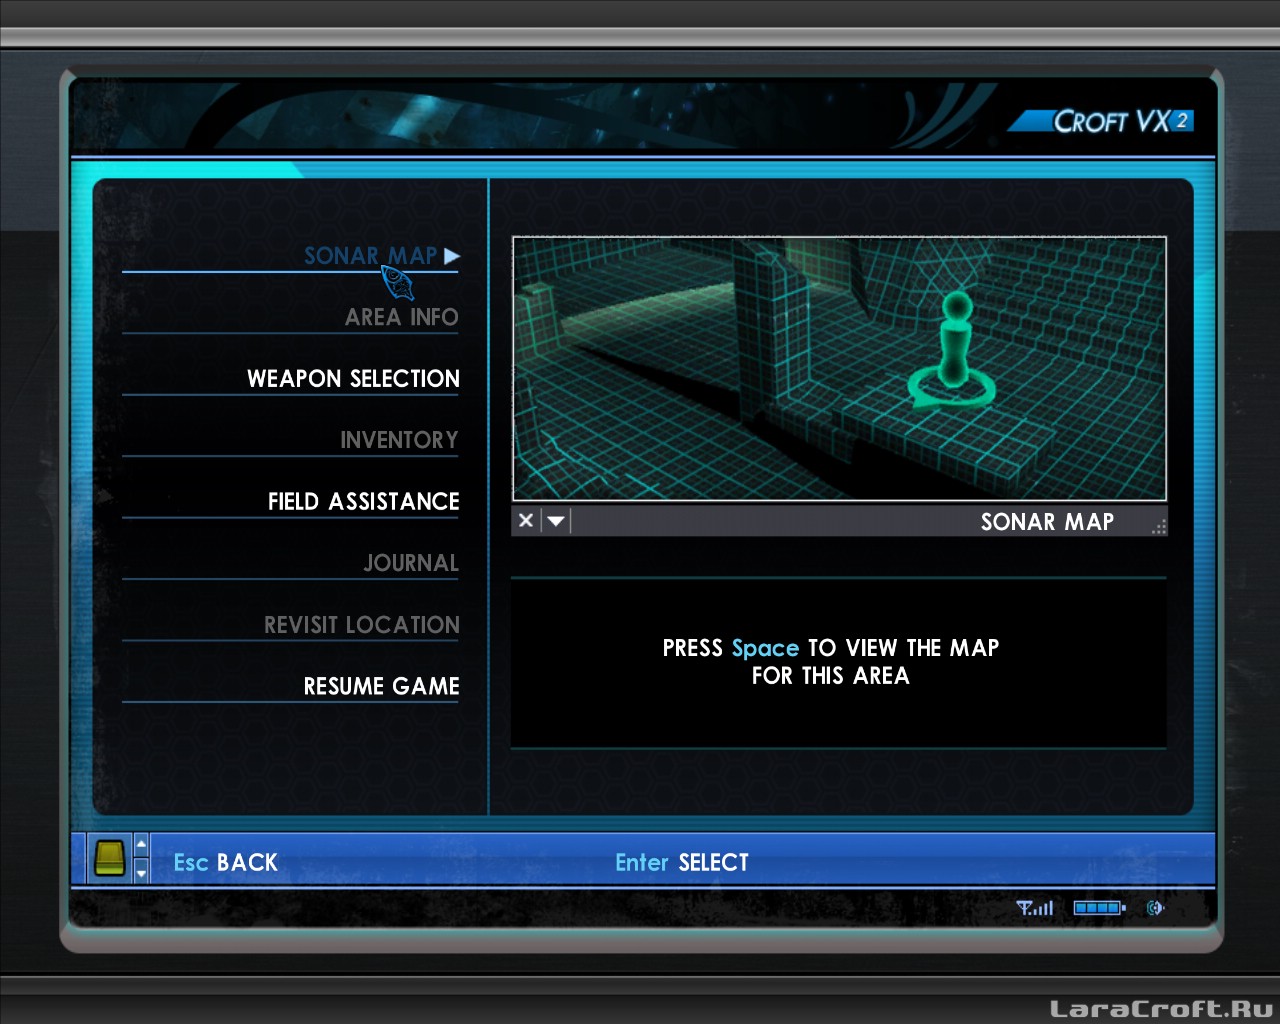Close the sonar map preview window
1280x1024 pixels.
[x=526, y=521]
